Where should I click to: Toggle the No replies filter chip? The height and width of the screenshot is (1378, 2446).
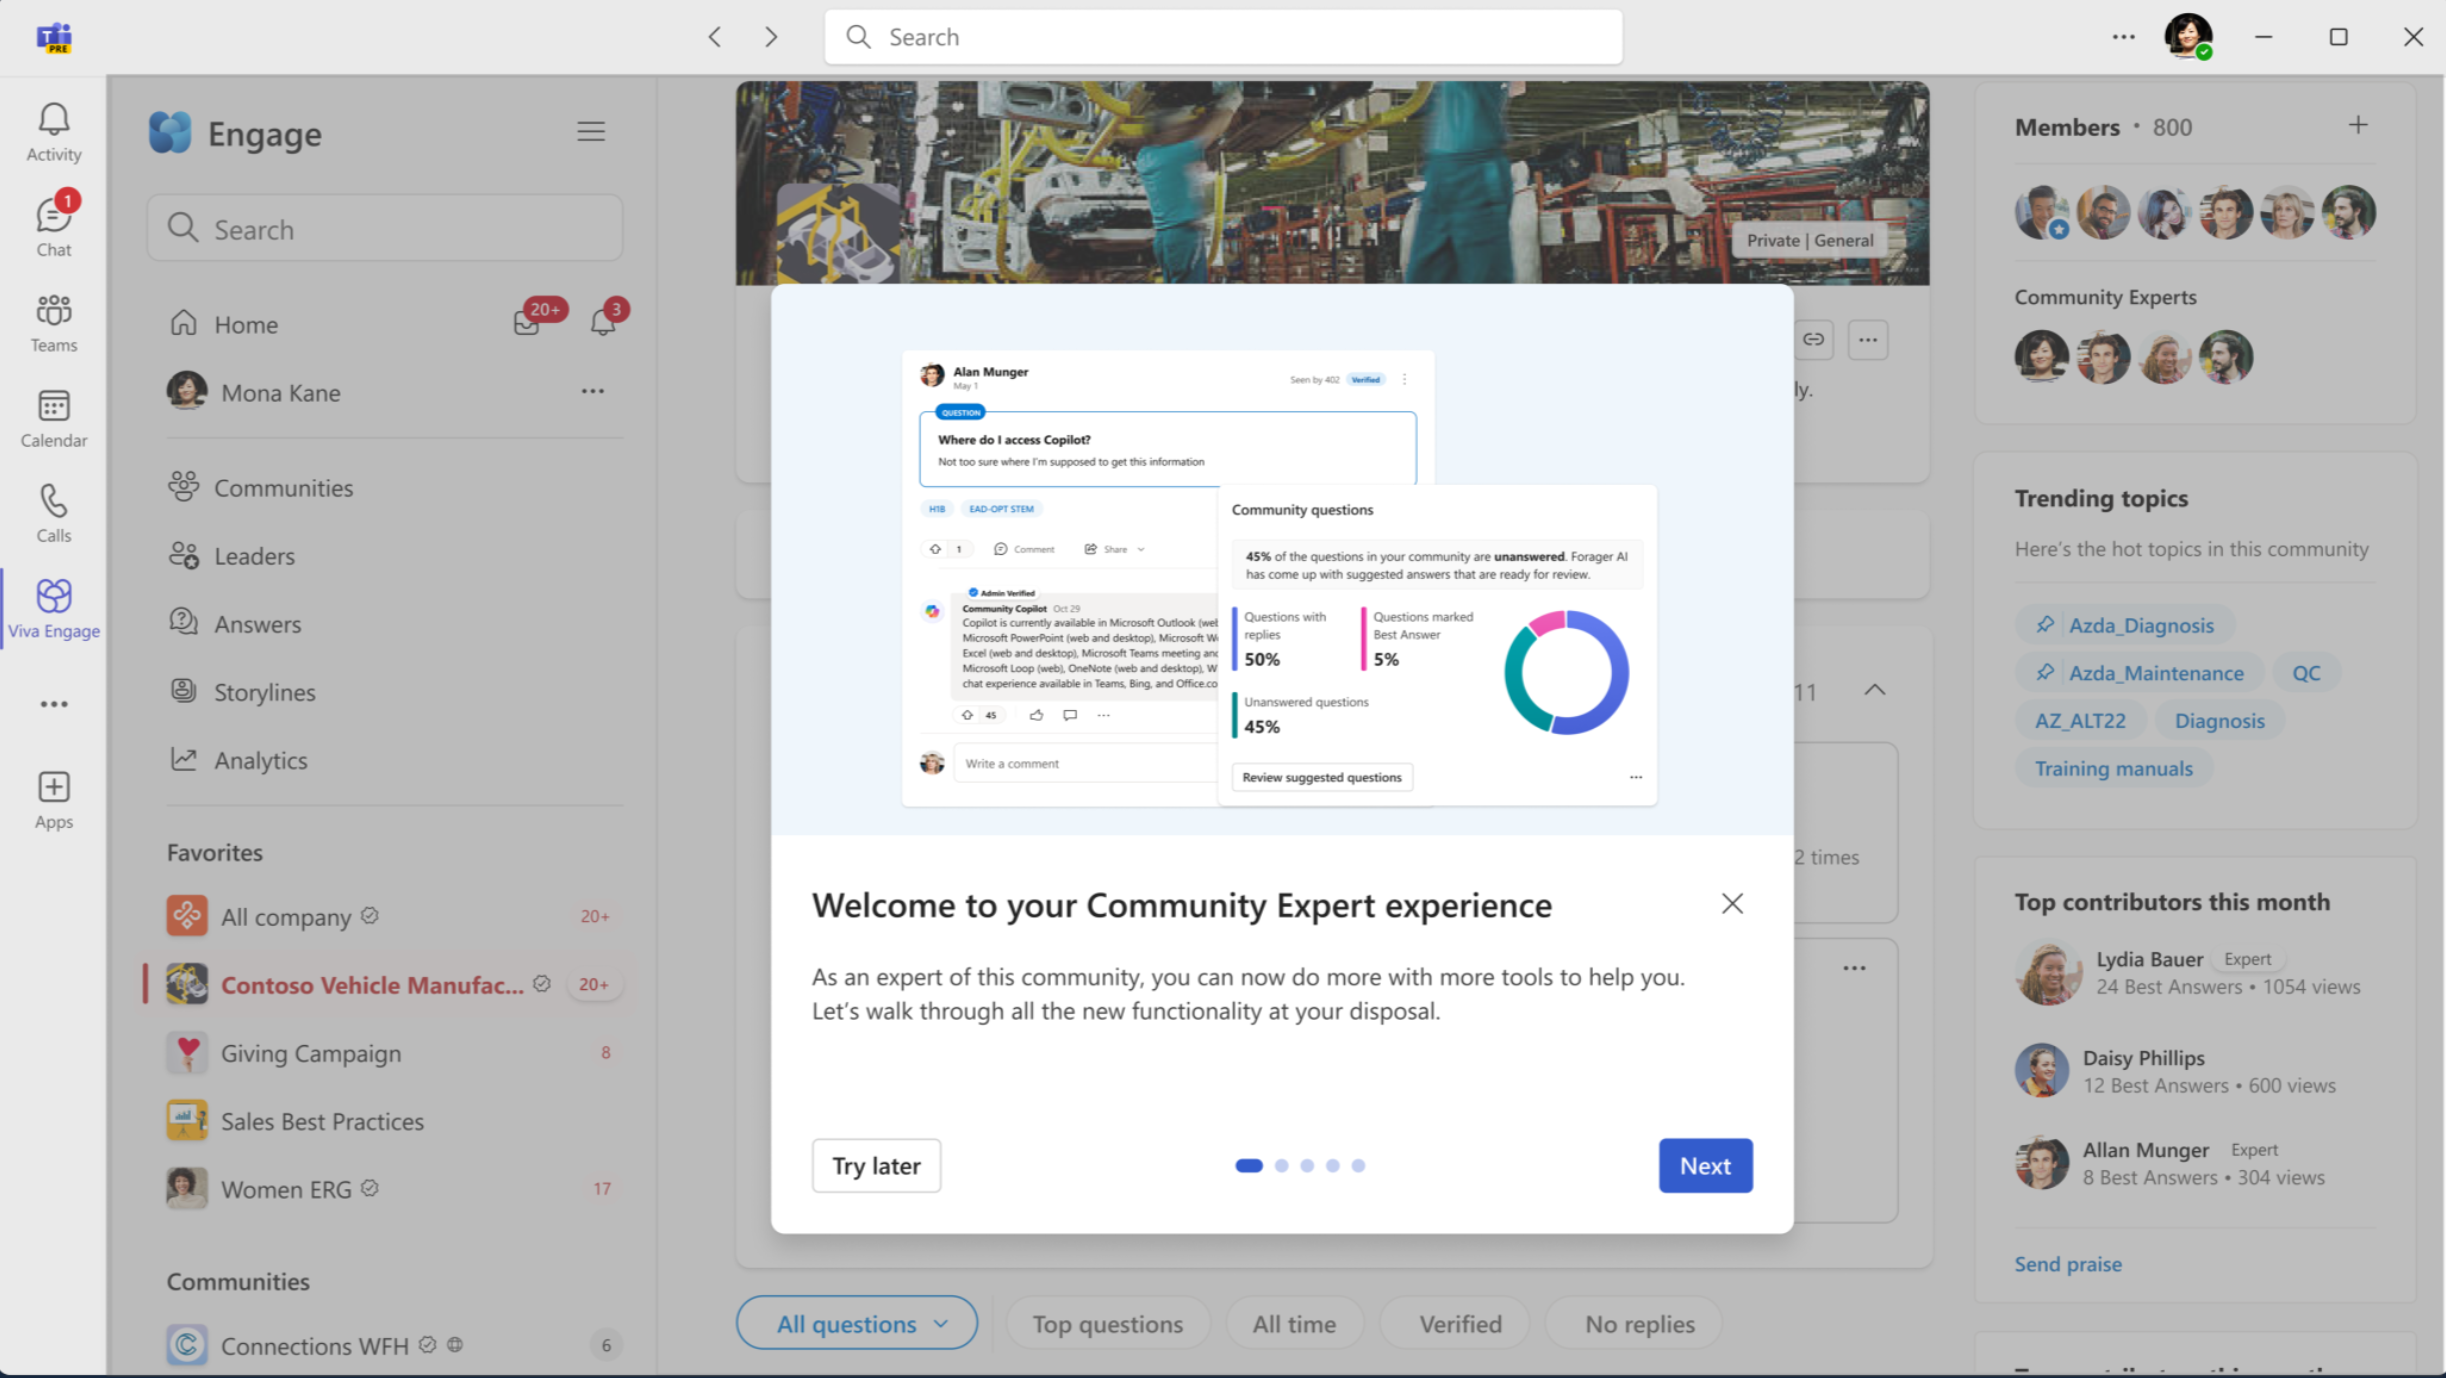[x=1639, y=1323]
